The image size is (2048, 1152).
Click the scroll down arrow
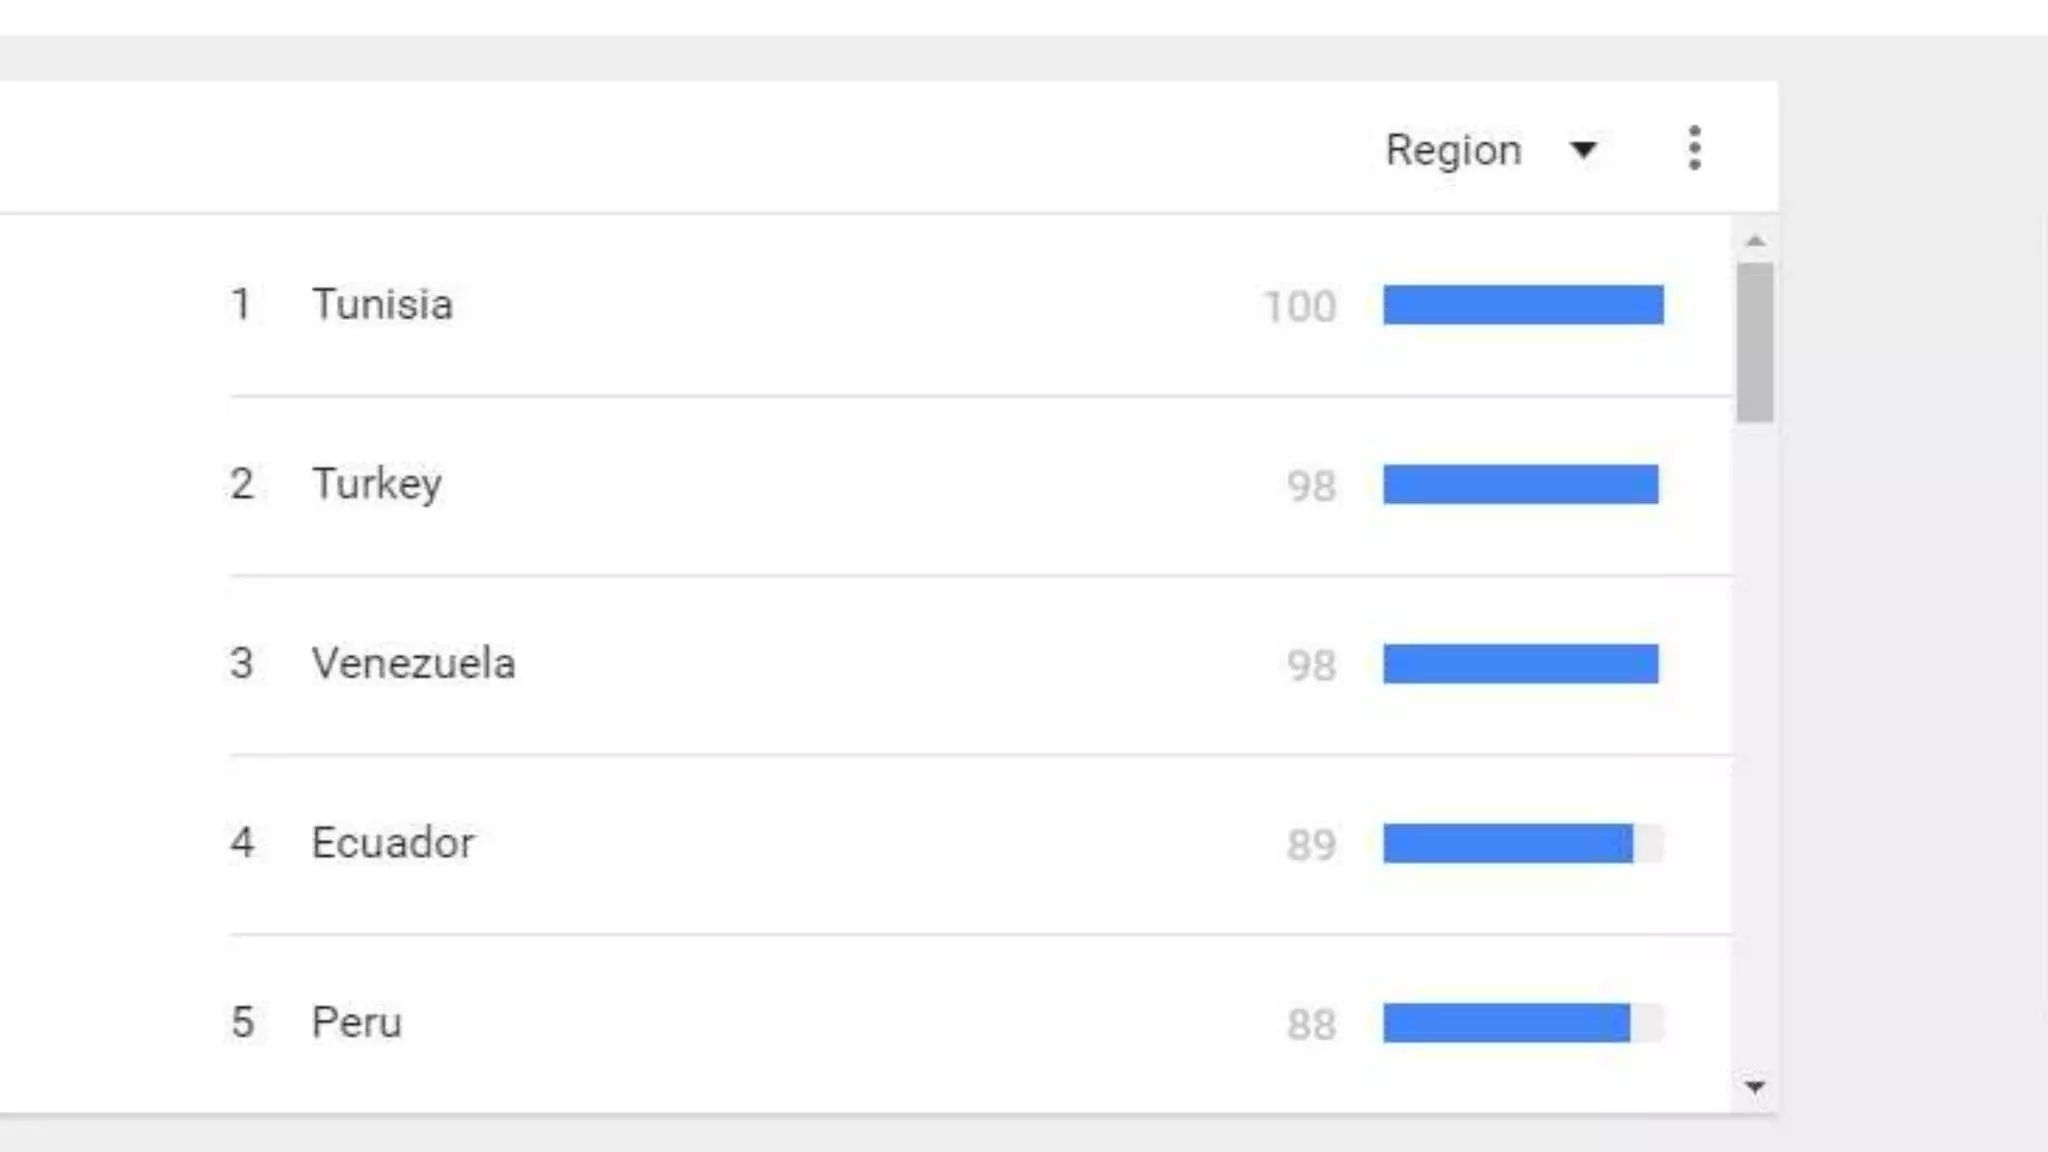[x=1754, y=1086]
